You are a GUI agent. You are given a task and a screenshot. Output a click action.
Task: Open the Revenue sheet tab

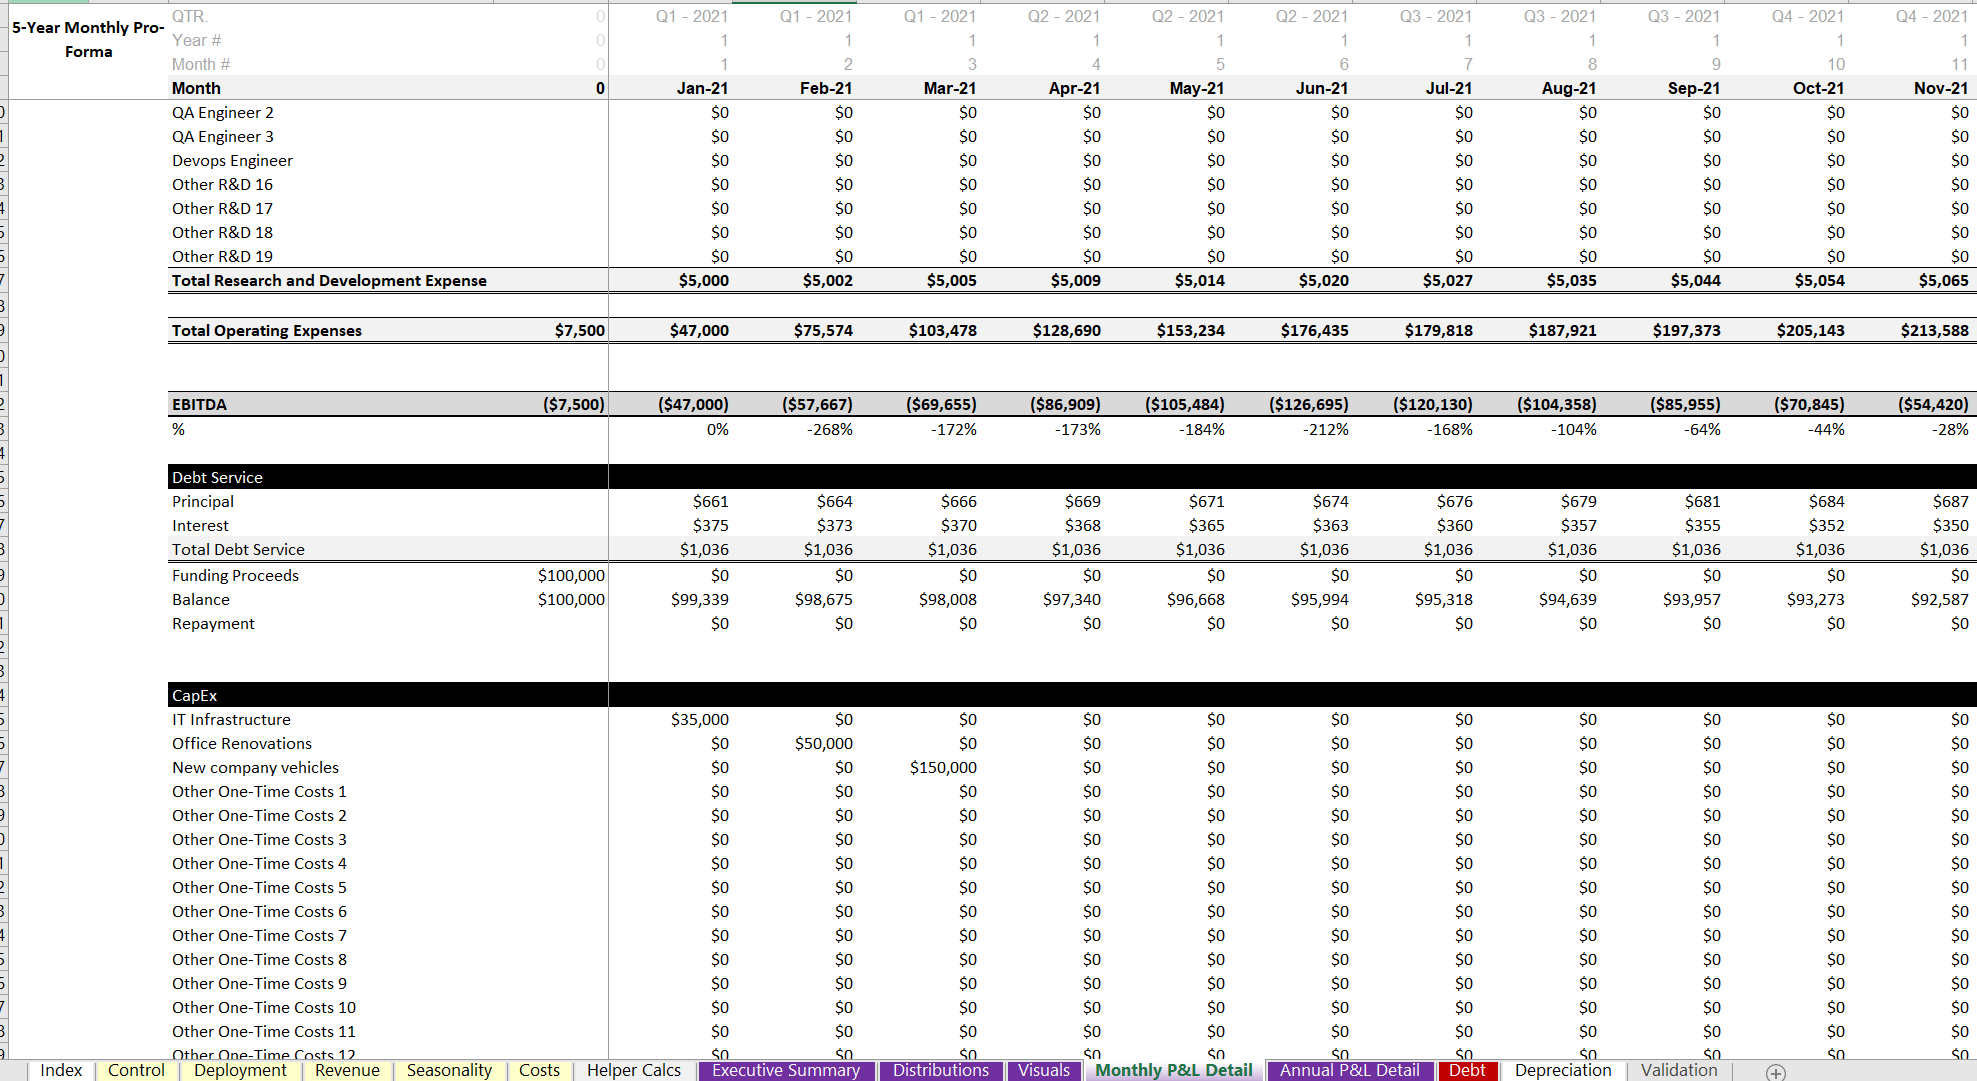click(346, 1070)
